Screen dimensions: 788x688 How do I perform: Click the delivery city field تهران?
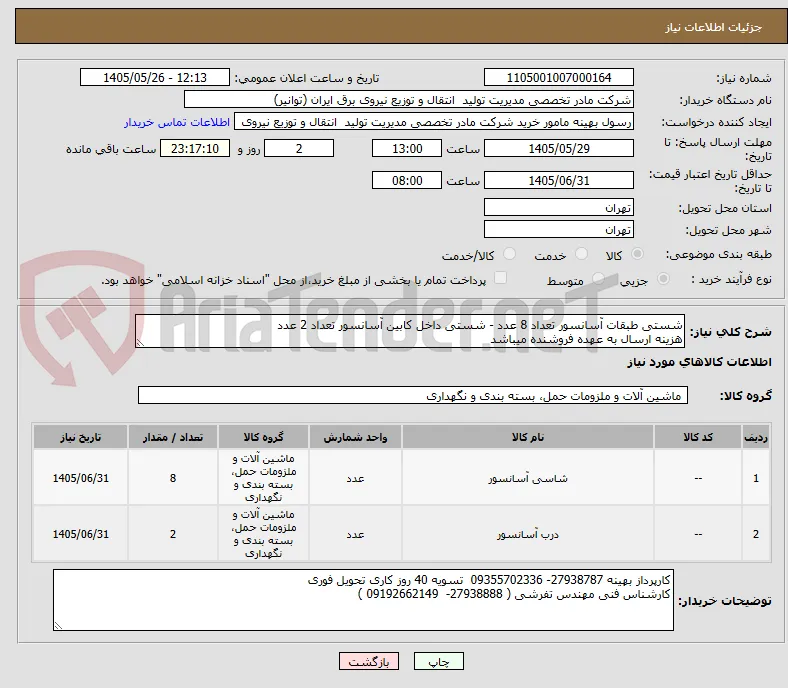click(x=558, y=229)
